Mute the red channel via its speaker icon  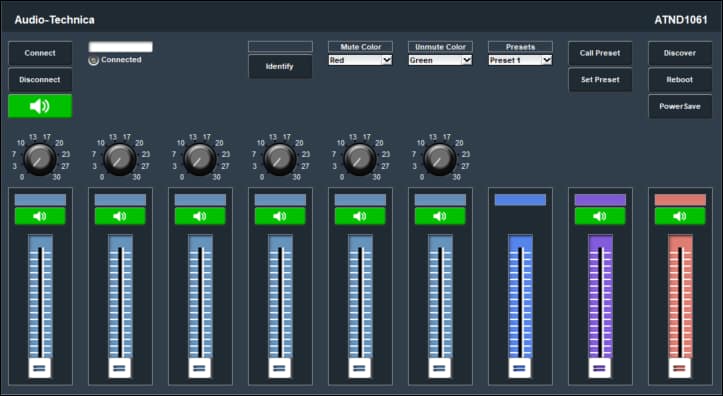click(680, 216)
